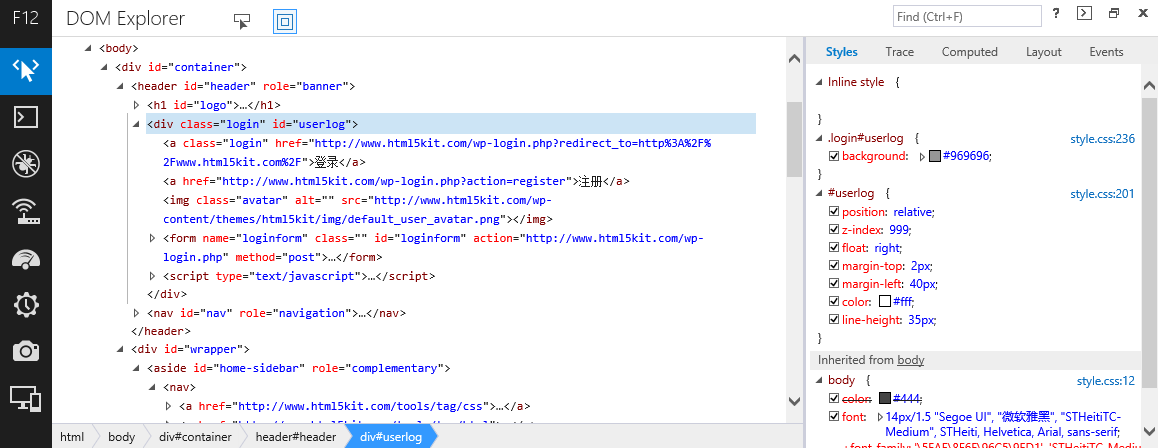Image resolution: width=1158 pixels, height=448 pixels.
Task: Open the Console tool in sidebar
Action: [26, 118]
